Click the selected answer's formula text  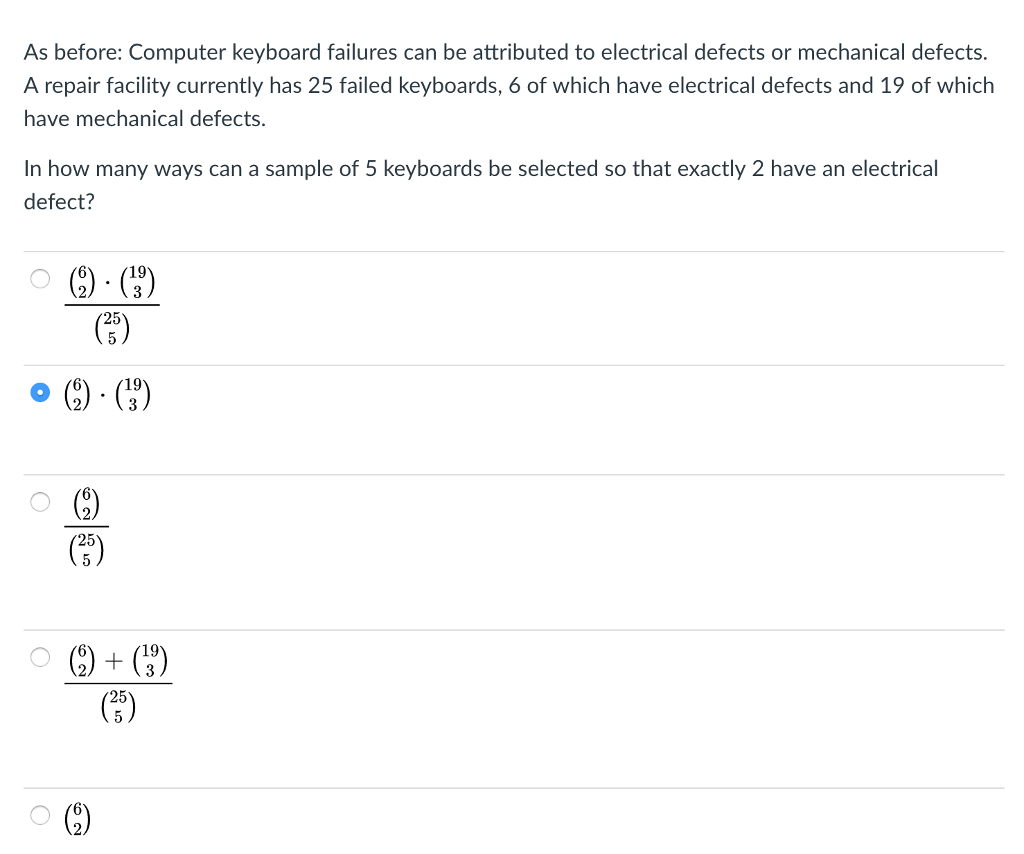pyautogui.click(x=110, y=393)
